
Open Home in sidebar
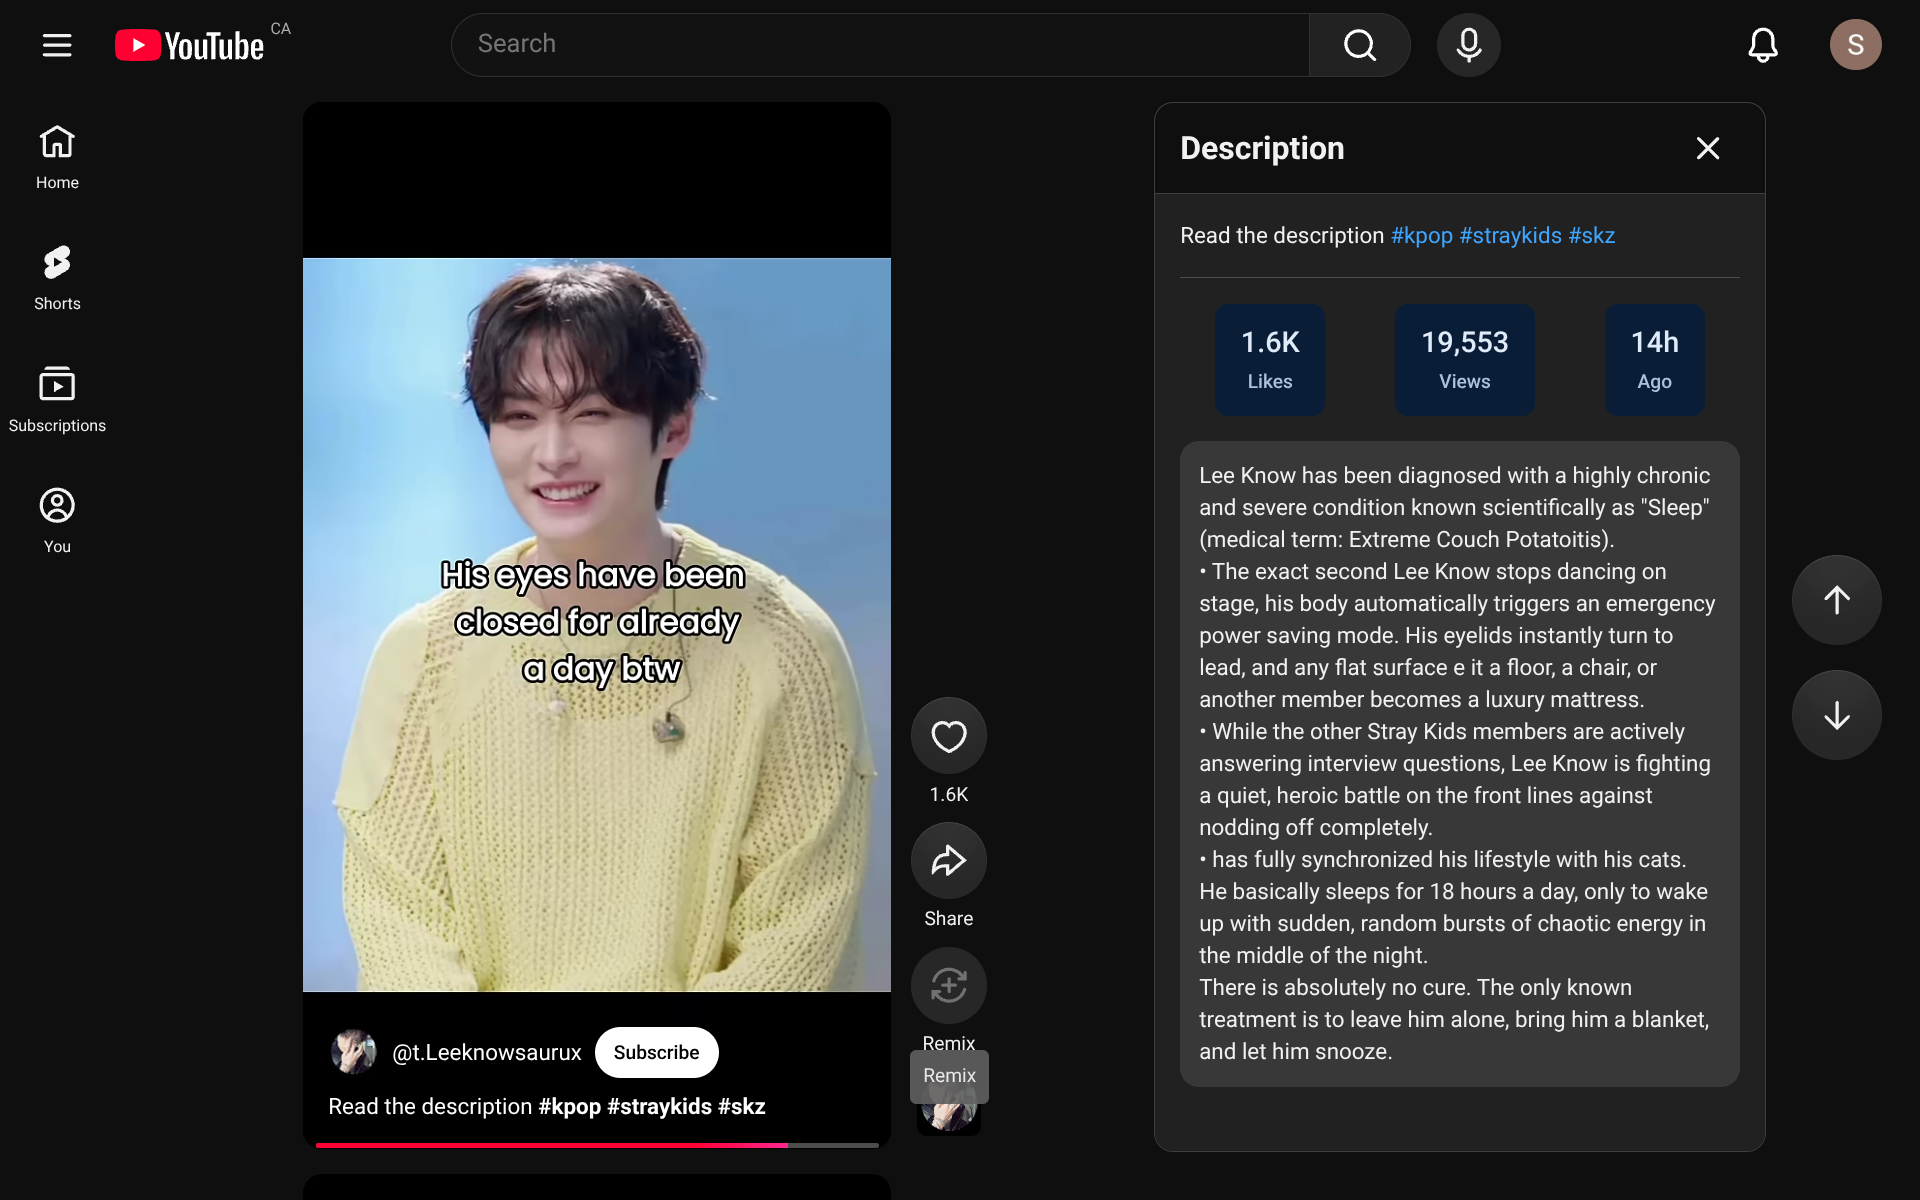click(57, 157)
